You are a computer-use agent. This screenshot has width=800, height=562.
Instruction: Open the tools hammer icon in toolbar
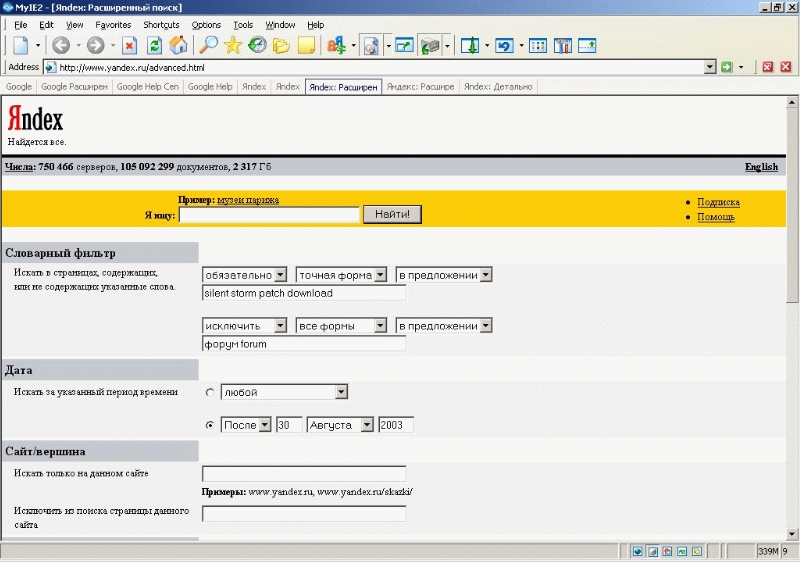tap(562, 45)
